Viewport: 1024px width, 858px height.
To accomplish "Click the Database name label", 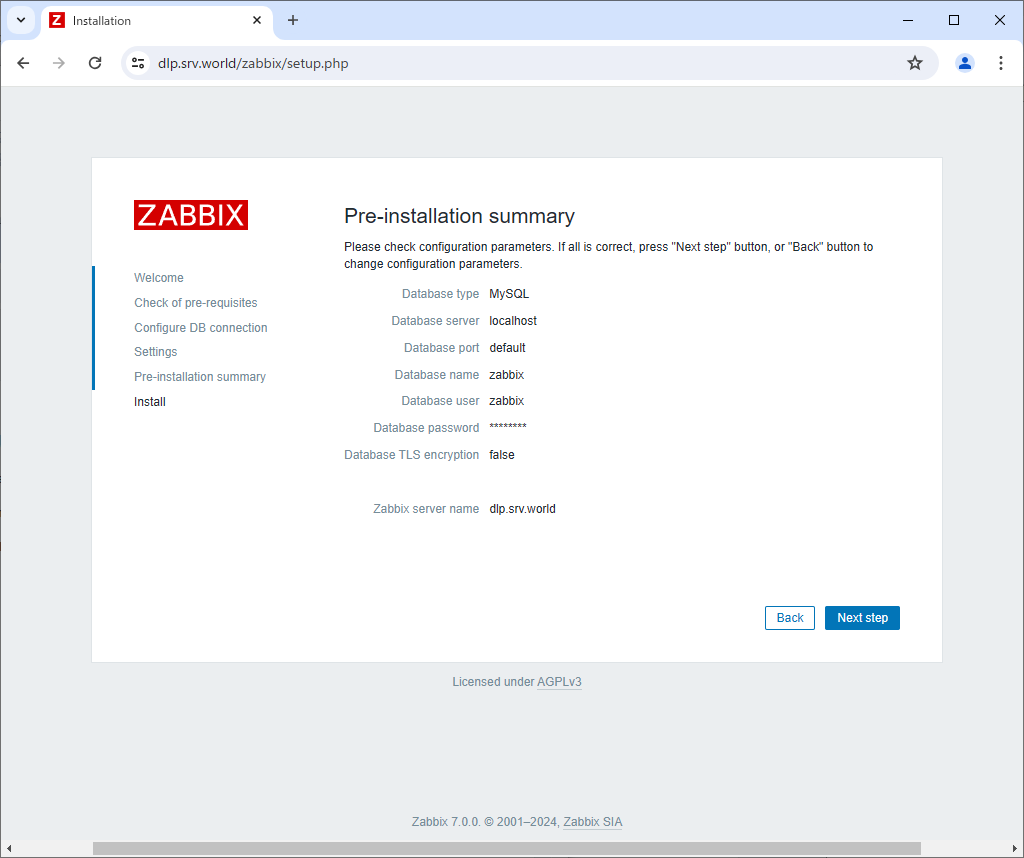I will tap(436, 375).
